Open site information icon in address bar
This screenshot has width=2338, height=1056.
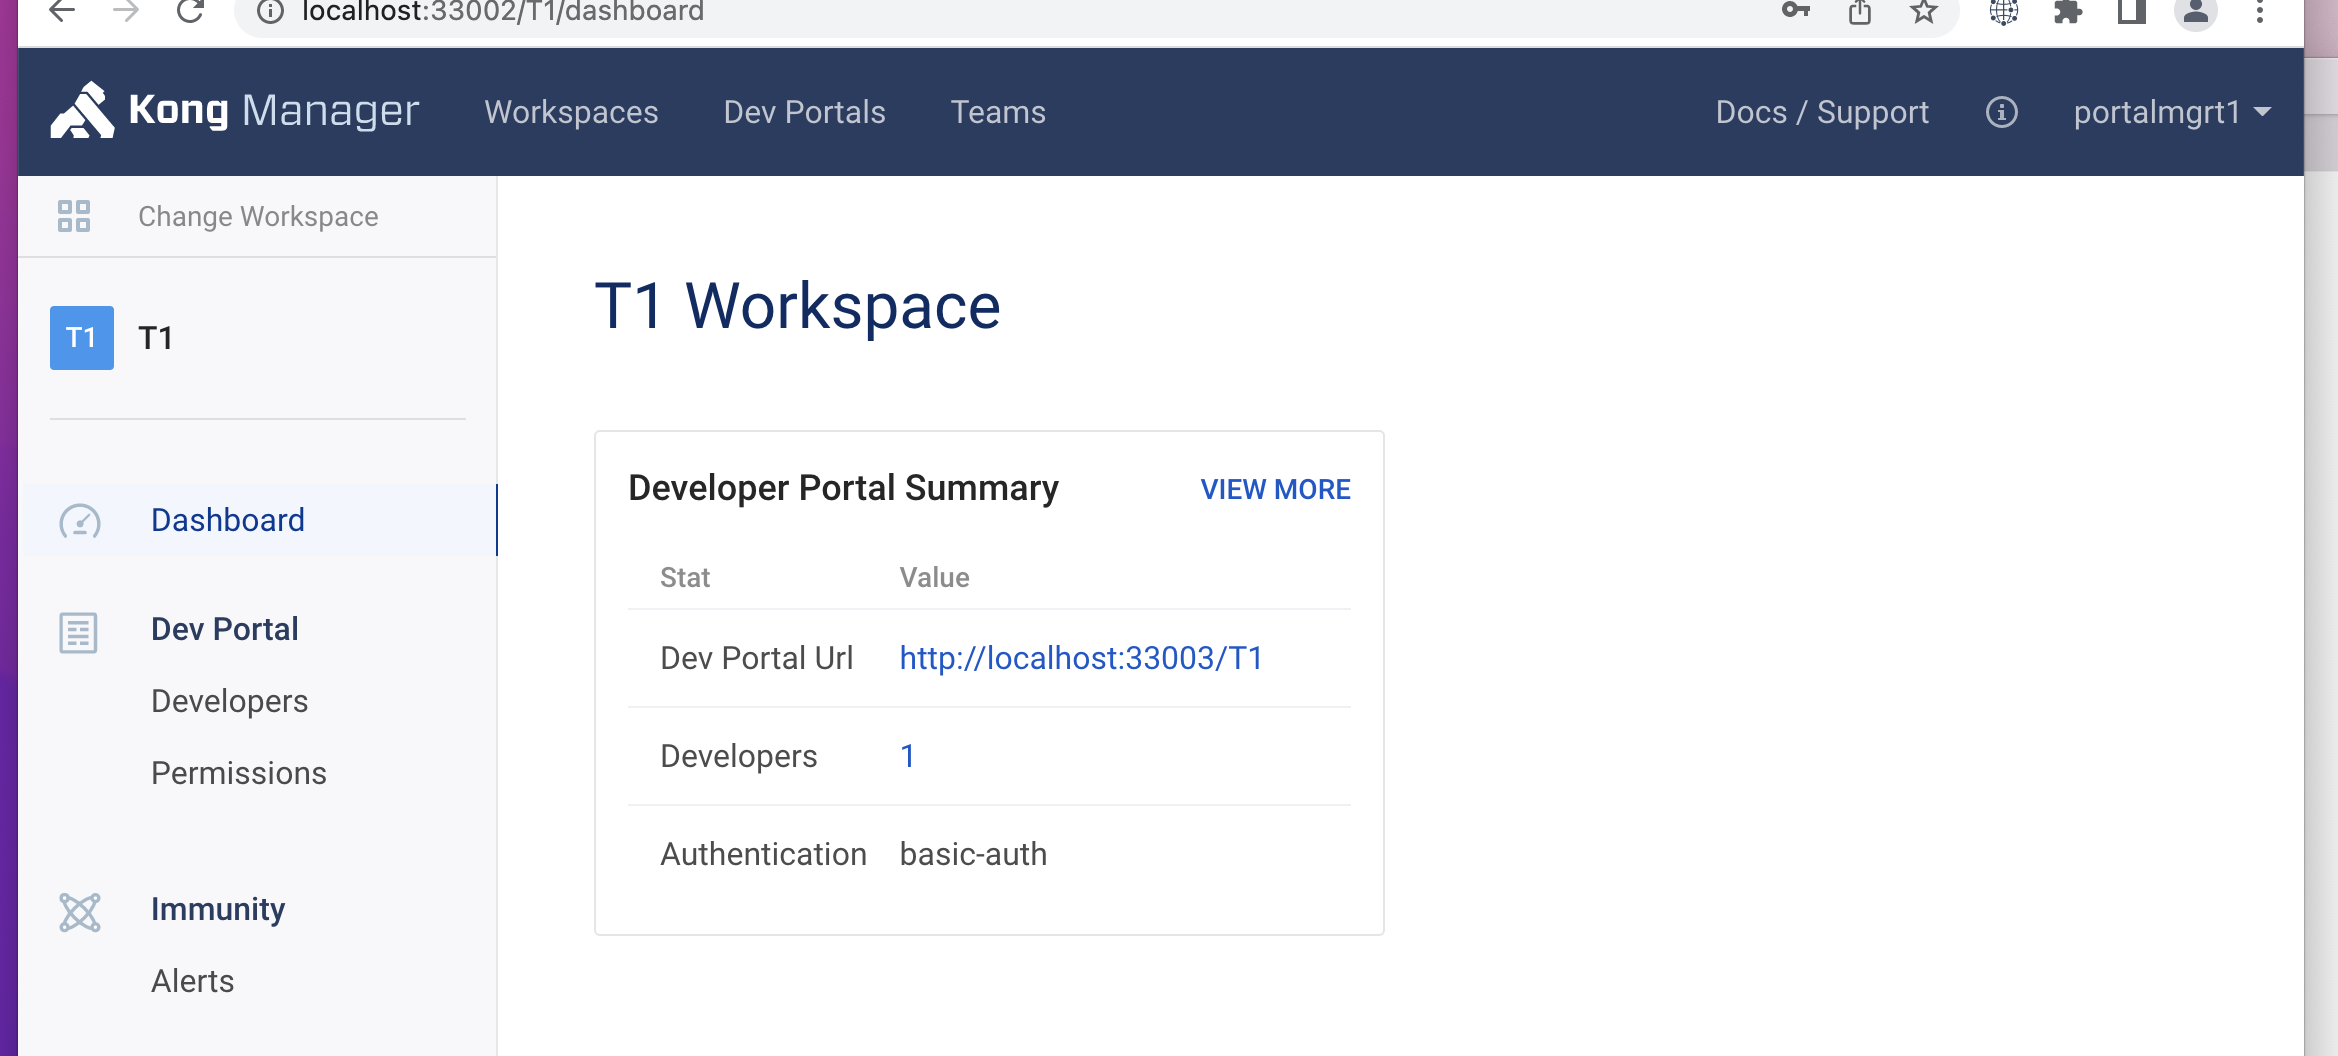[x=270, y=12]
